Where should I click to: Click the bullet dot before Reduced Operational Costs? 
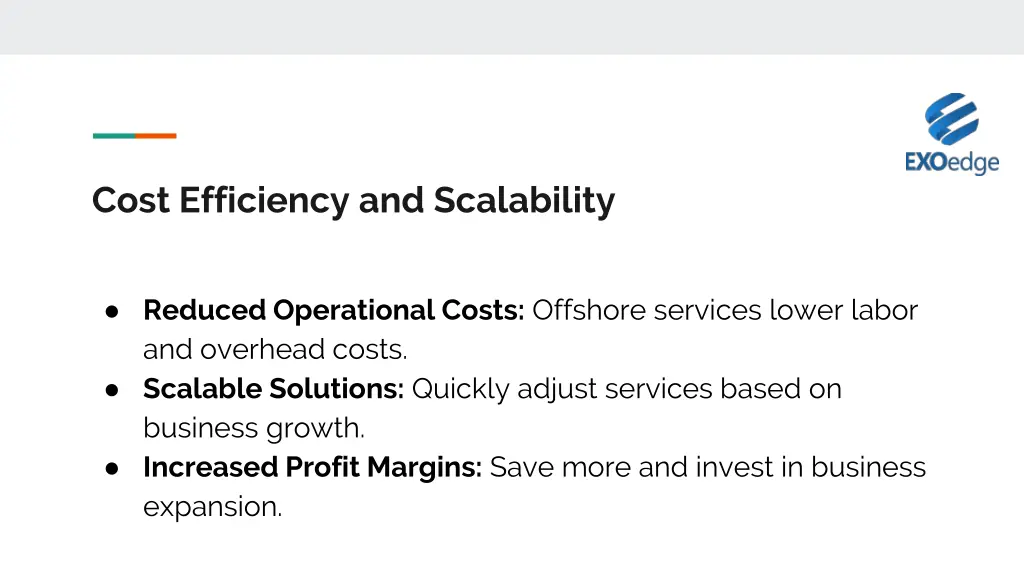112,311
